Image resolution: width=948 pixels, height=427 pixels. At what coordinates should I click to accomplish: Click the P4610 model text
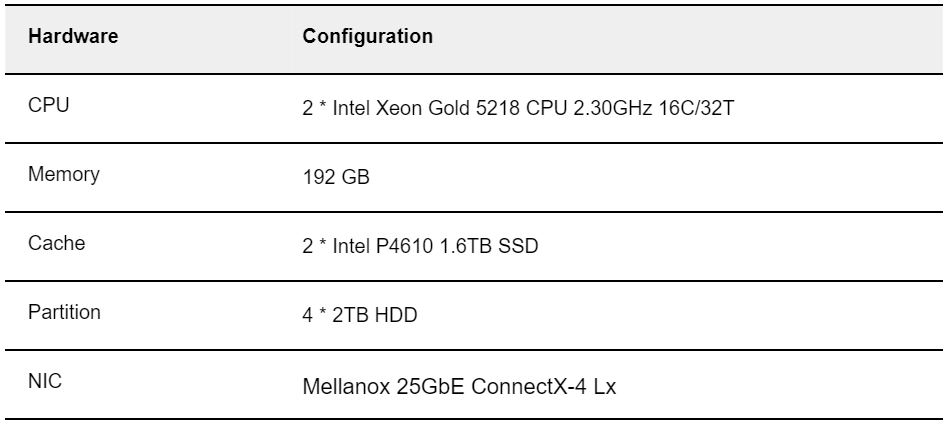pos(404,247)
